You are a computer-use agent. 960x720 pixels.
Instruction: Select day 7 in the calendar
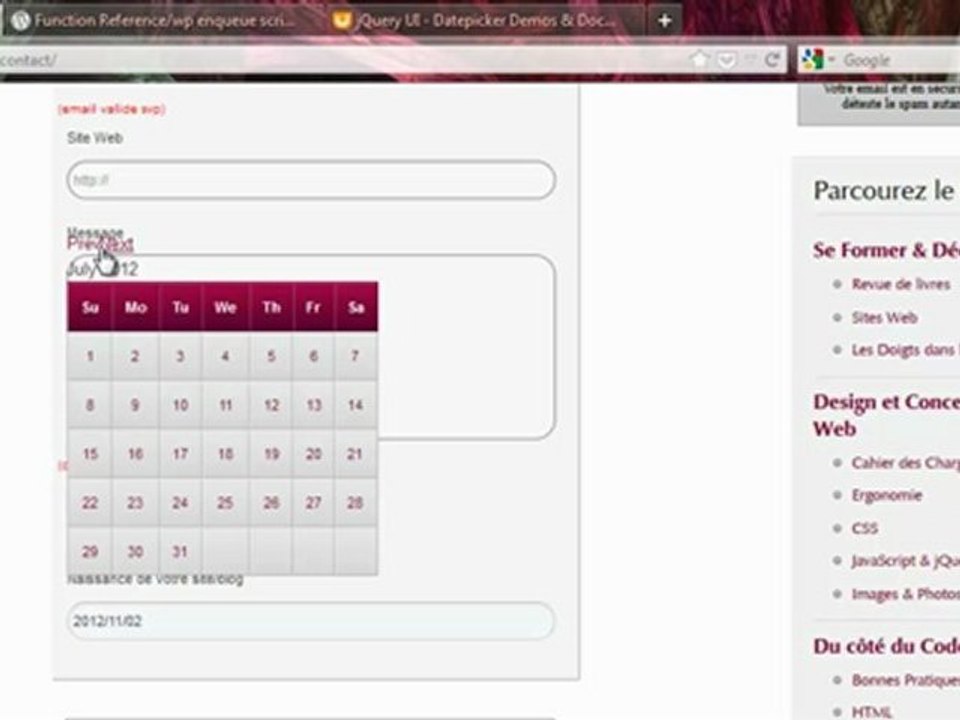355,356
